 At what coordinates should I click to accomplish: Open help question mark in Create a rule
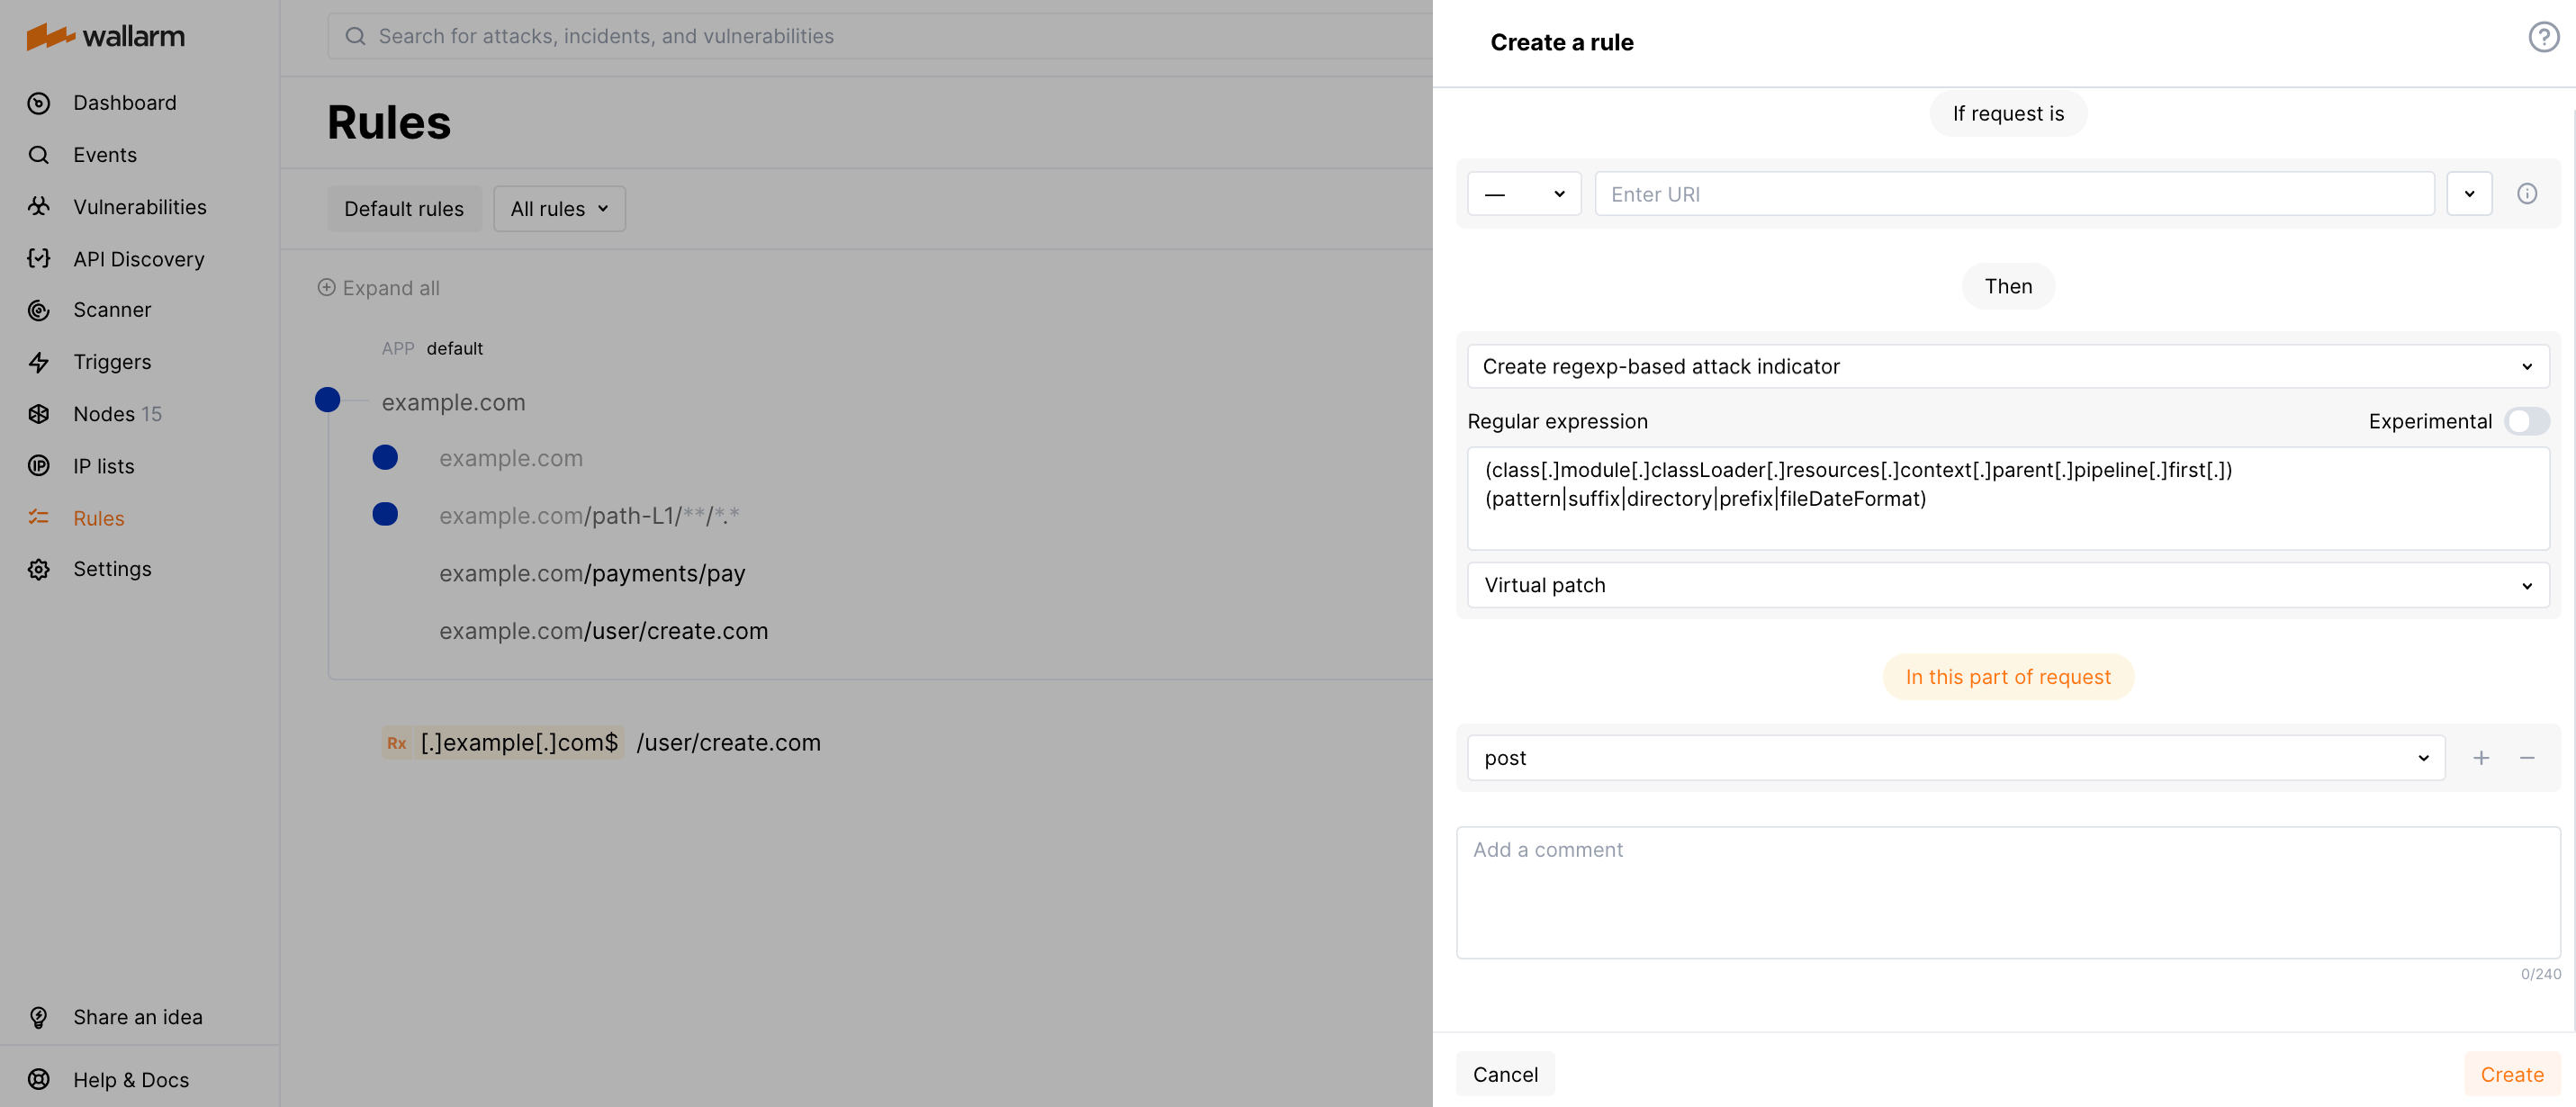pyautogui.click(x=2543, y=38)
